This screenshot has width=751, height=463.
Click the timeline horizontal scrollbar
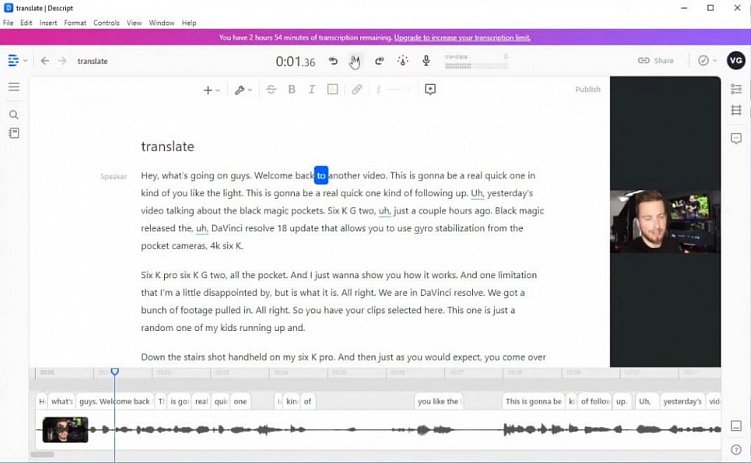tap(42, 454)
